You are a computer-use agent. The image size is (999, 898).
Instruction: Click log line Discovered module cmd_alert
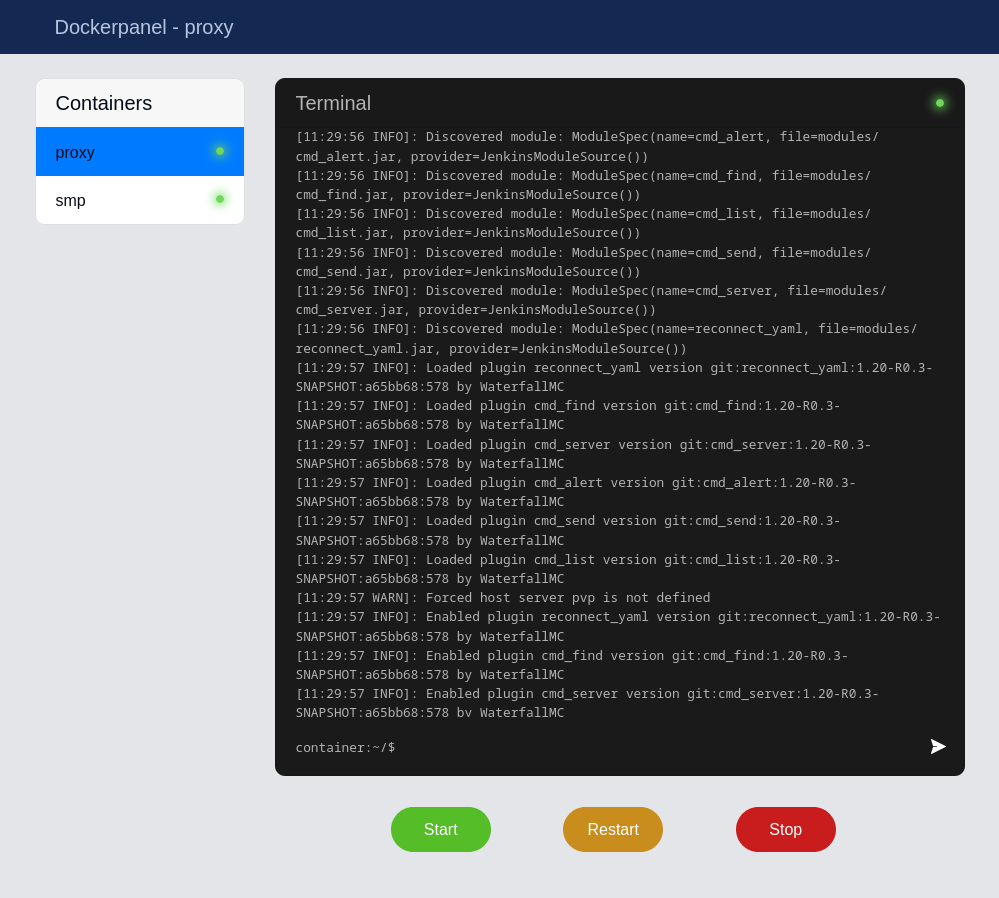coord(587,147)
